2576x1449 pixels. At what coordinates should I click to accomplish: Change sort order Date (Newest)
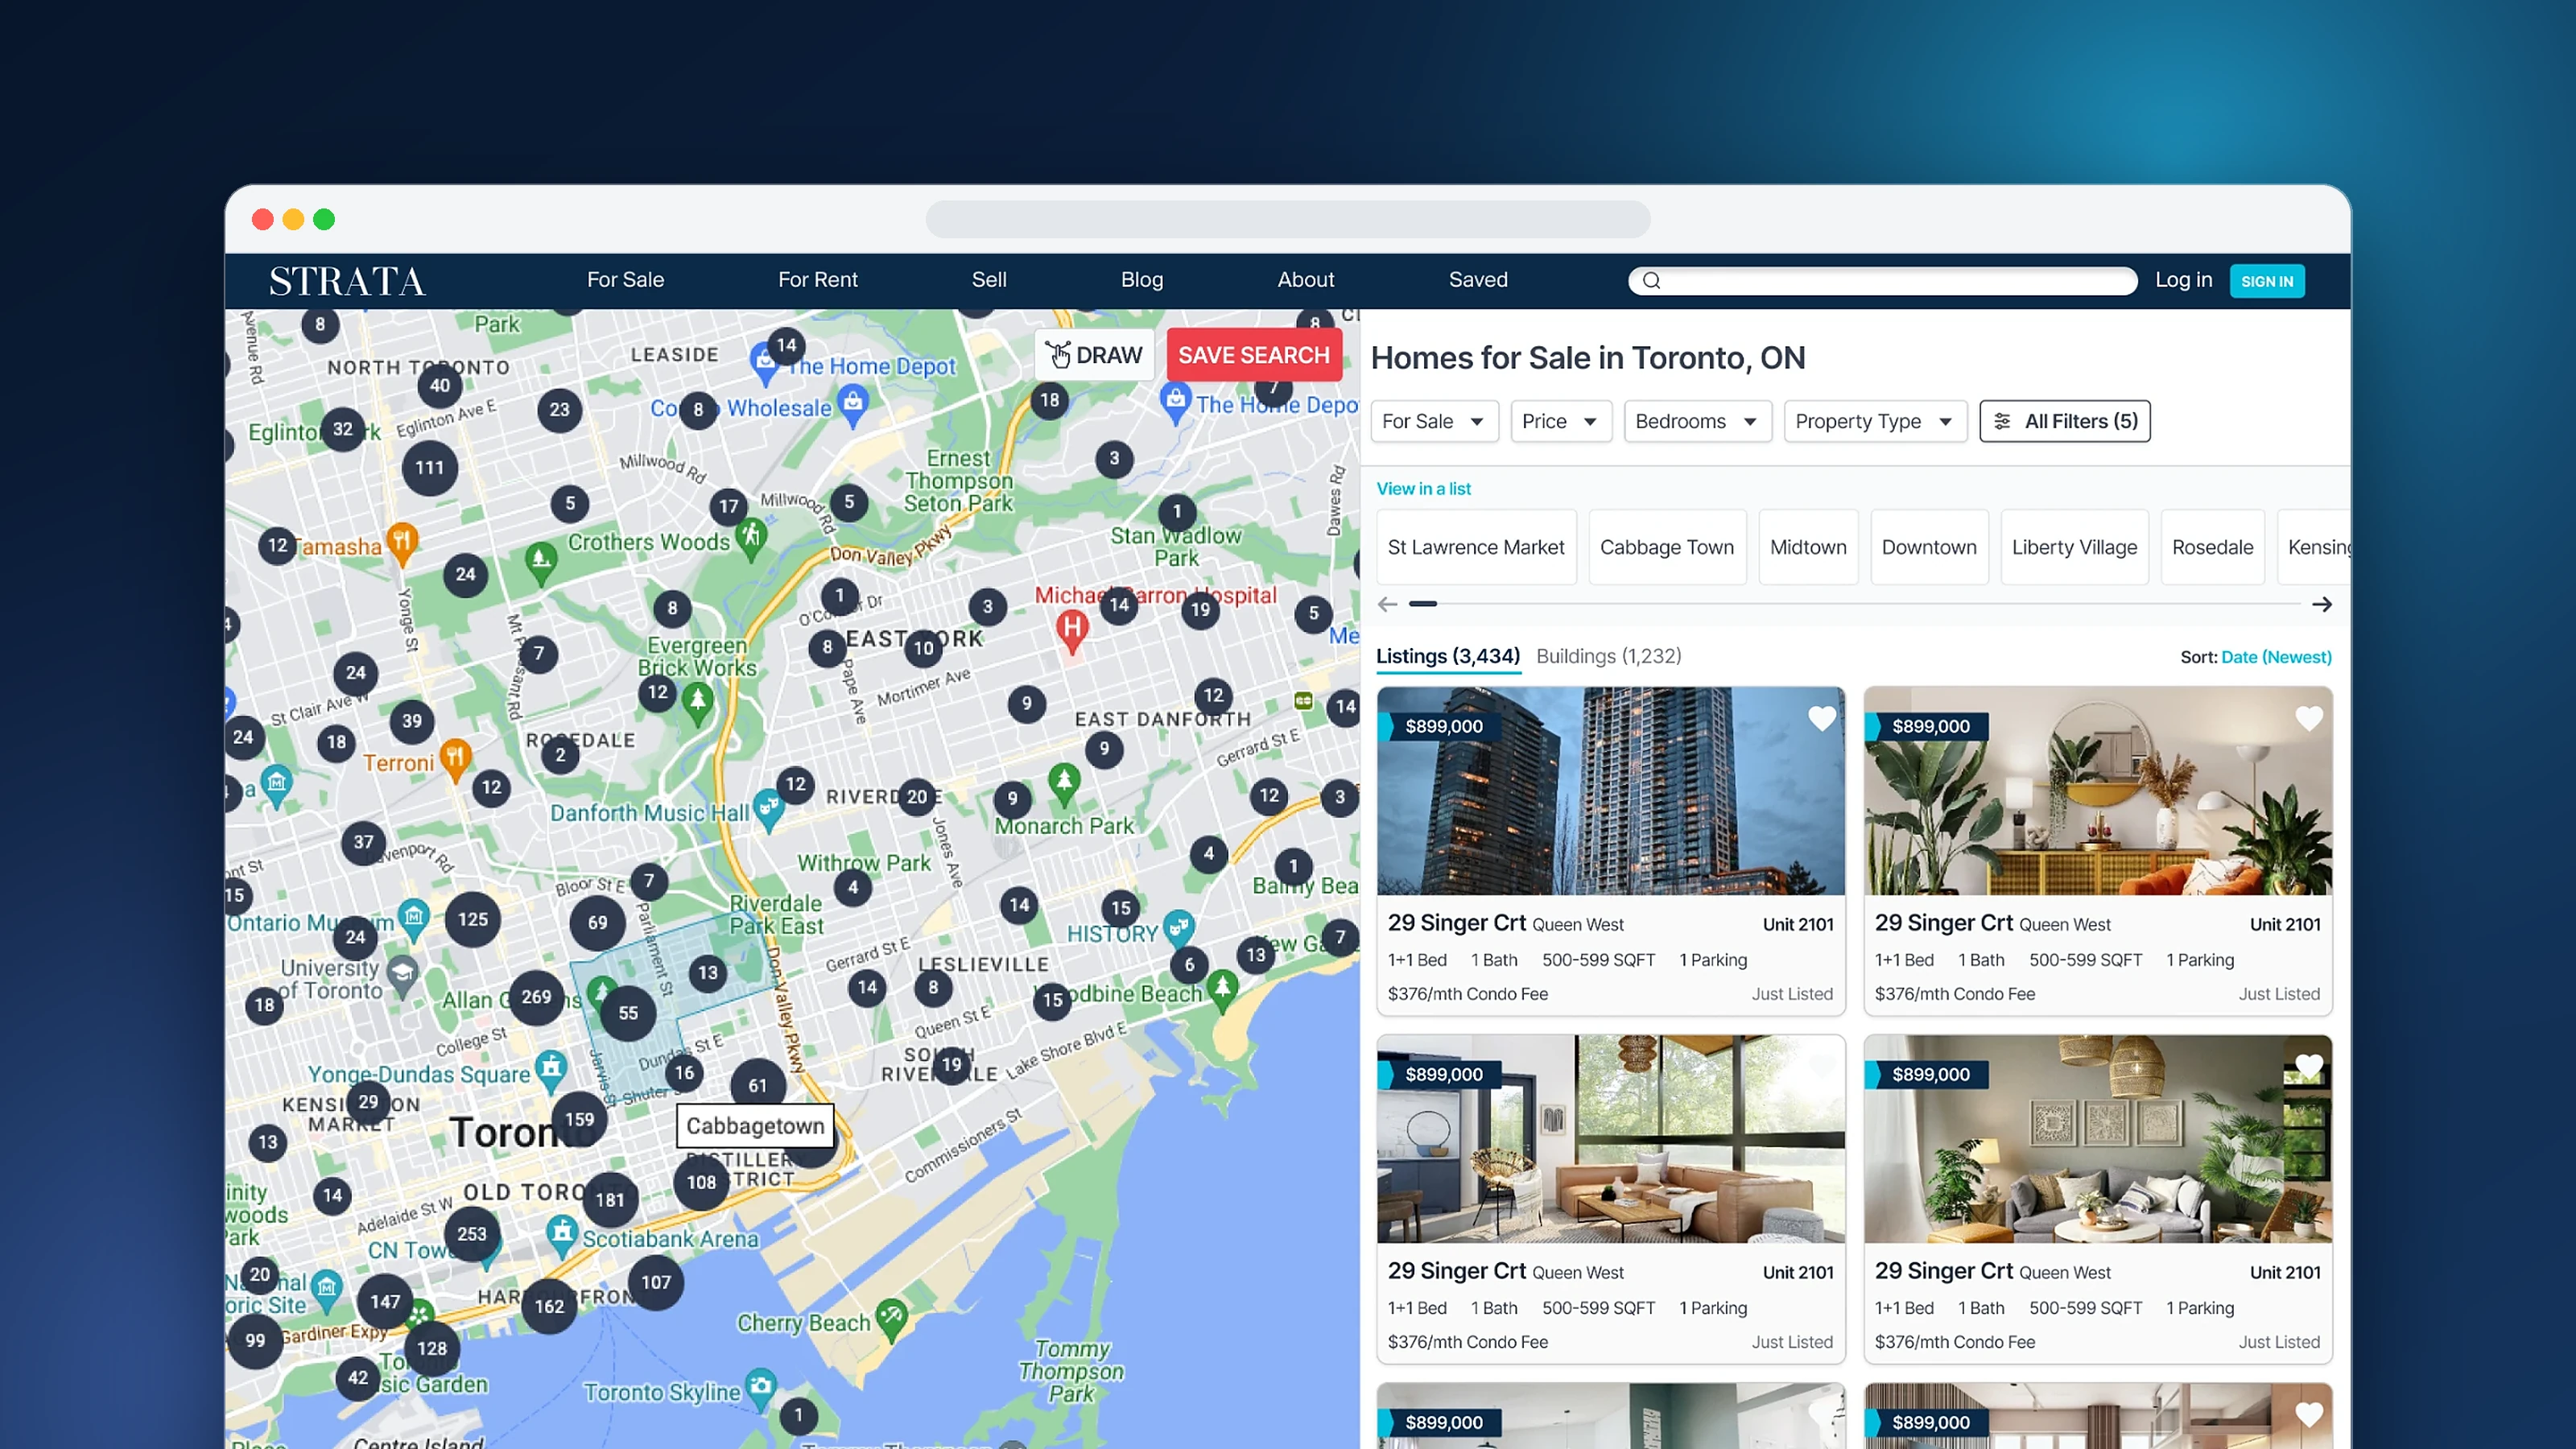click(x=2276, y=657)
